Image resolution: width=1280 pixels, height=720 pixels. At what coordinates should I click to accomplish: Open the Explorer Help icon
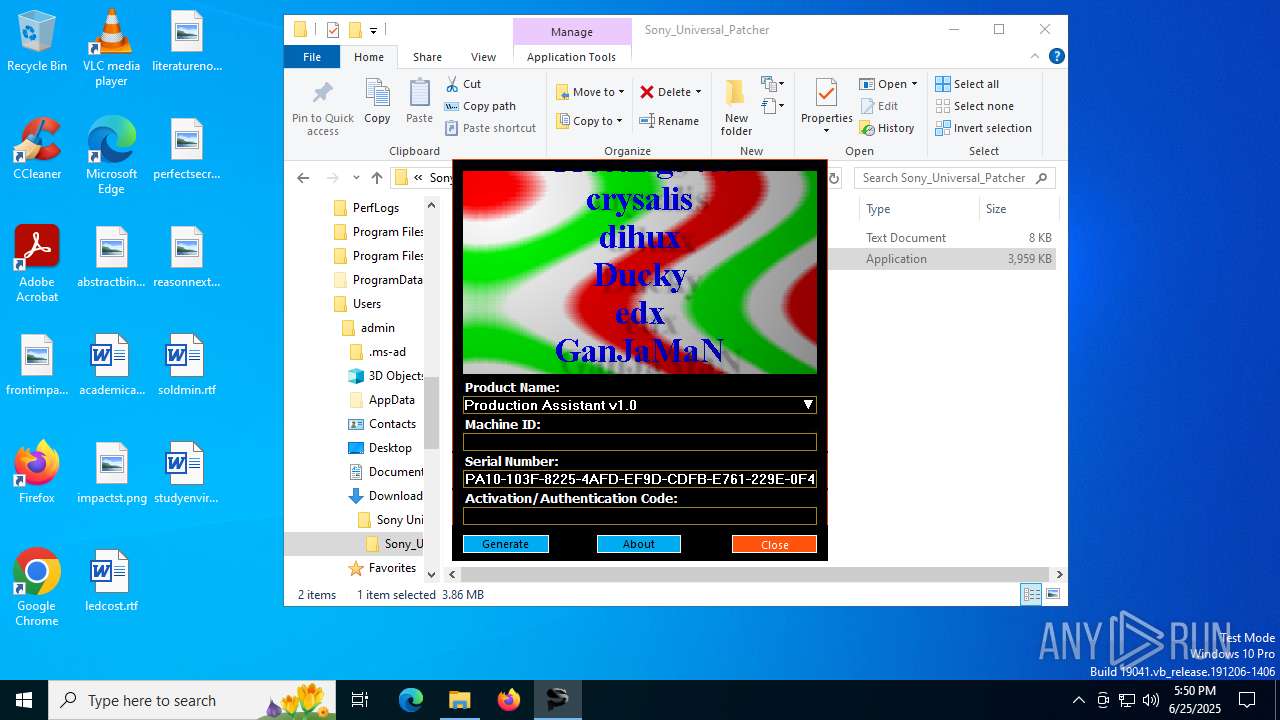click(1056, 57)
